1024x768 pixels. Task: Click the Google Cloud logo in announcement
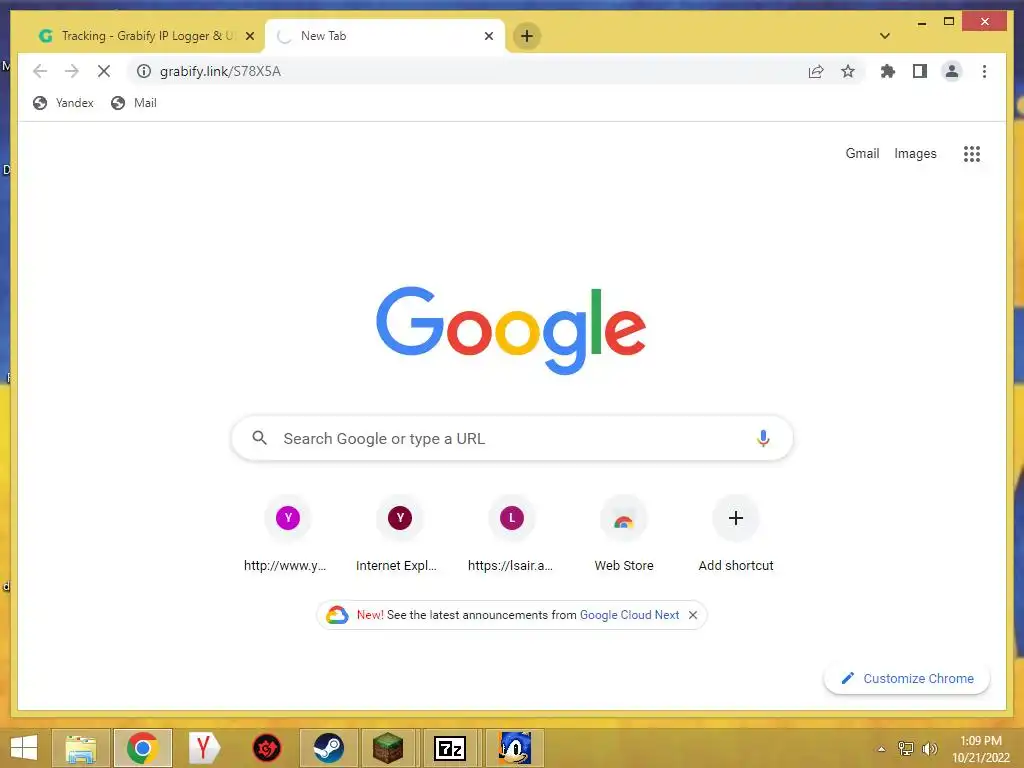[337, 615]
